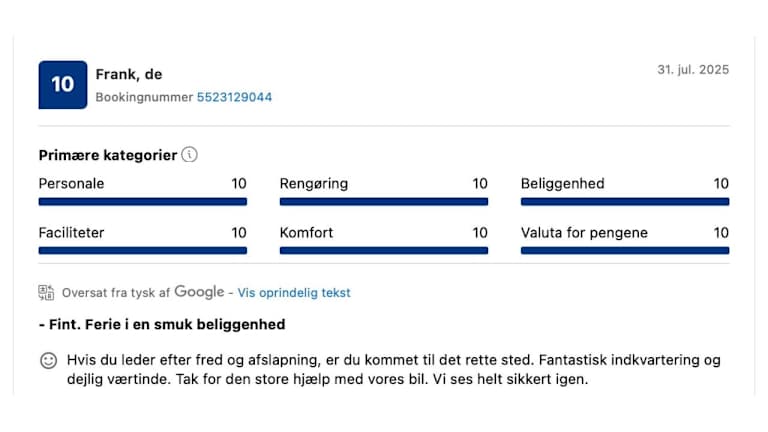
Task: Click the Valuta for pengene label
Action: 584,233
